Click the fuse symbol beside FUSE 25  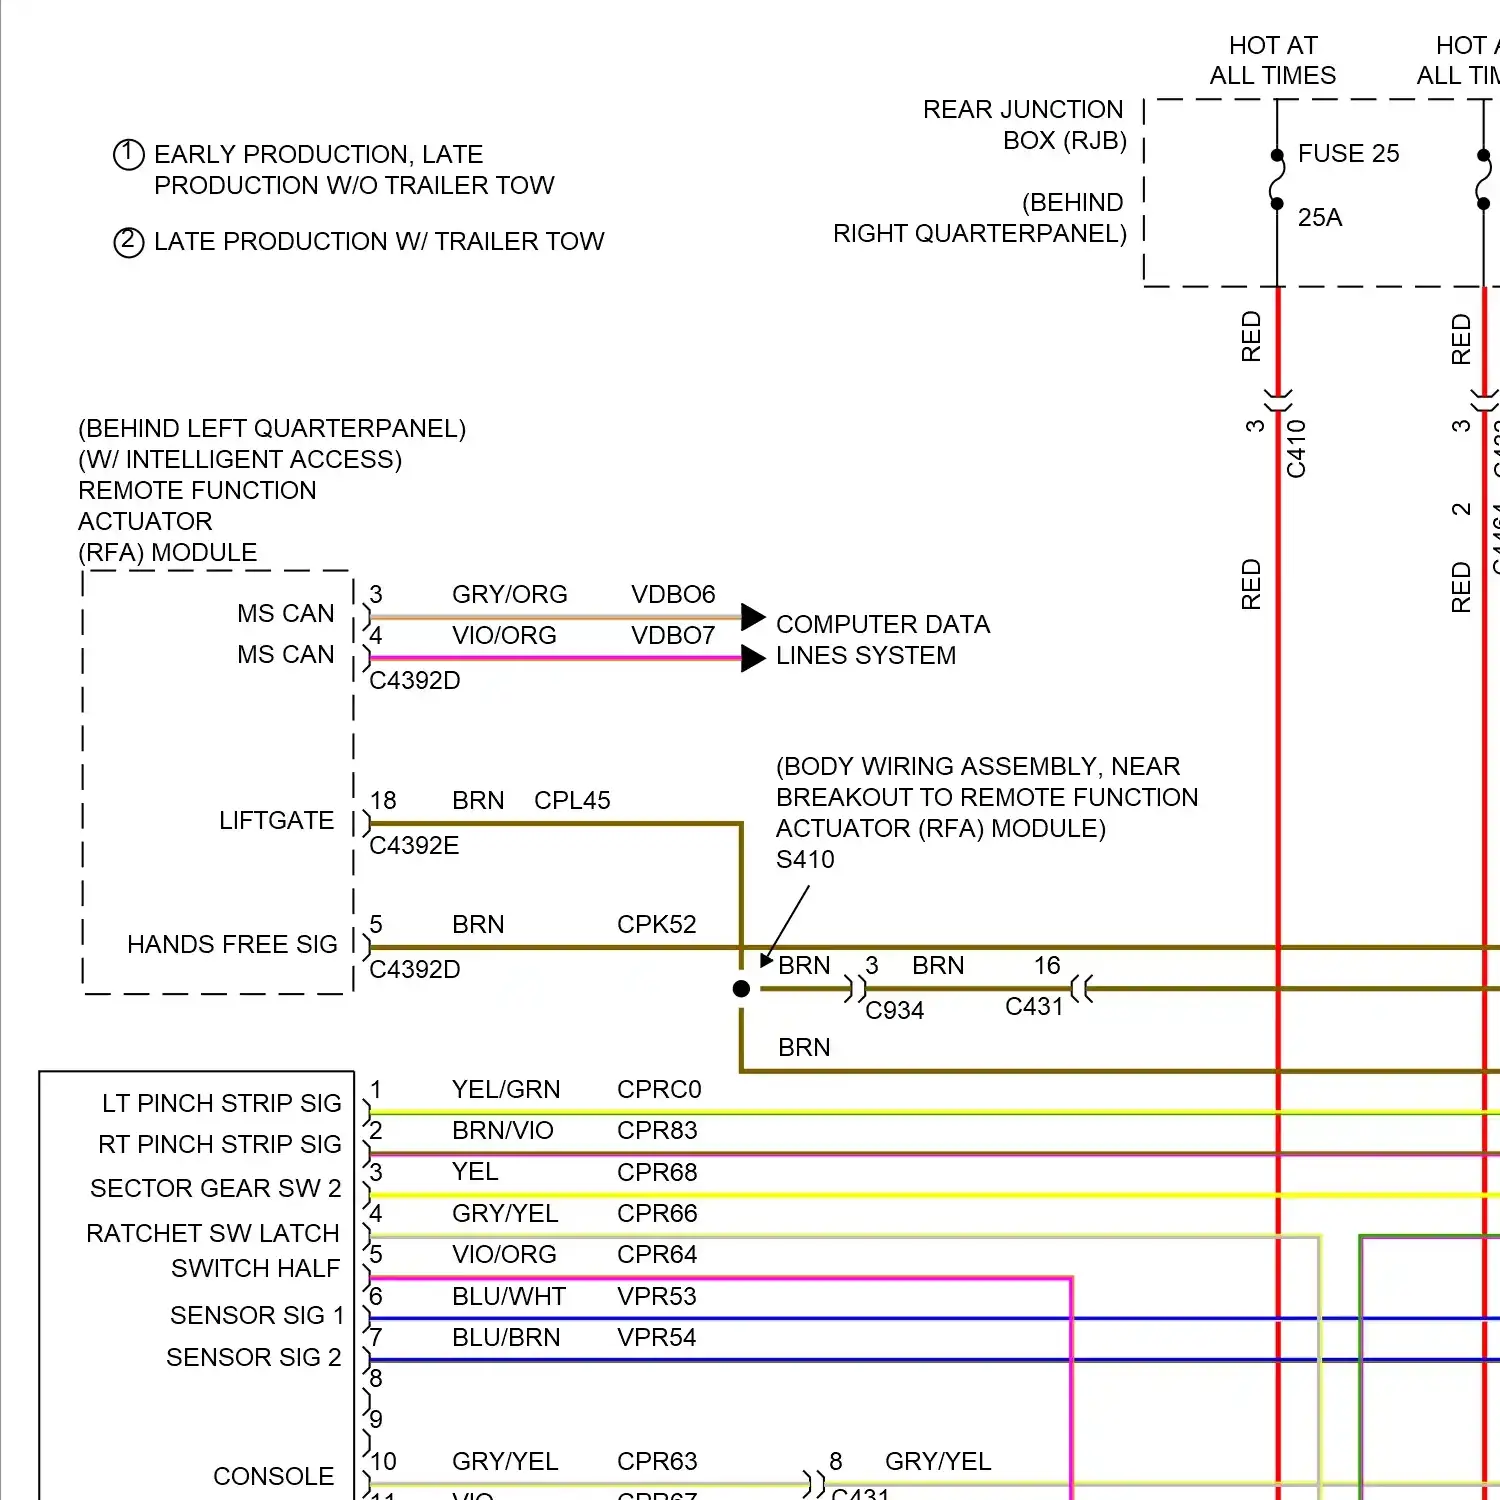(x=1277, y=180)
